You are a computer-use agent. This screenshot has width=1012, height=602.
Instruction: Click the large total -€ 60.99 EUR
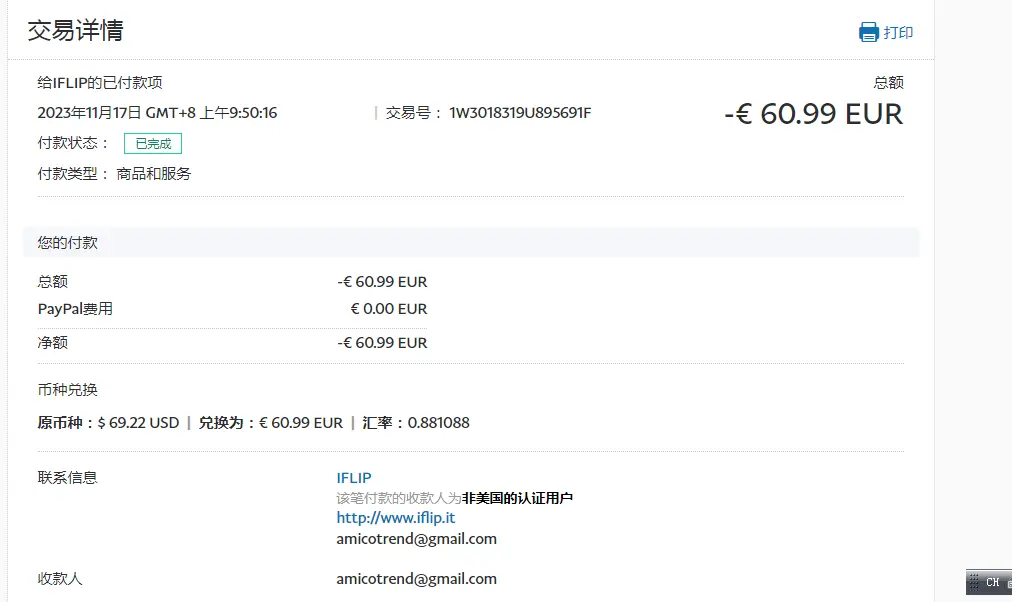pos(813,114)
